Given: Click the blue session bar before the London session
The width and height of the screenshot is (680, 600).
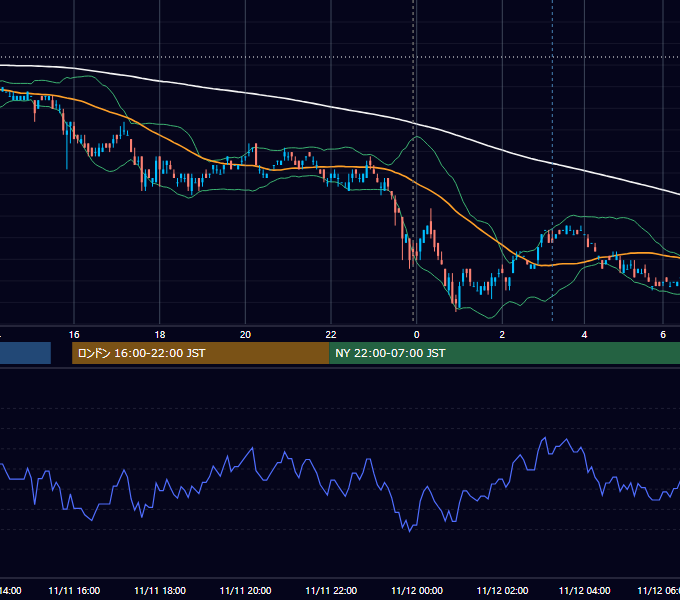Looking at the screenshot, I should click(25, 353).
